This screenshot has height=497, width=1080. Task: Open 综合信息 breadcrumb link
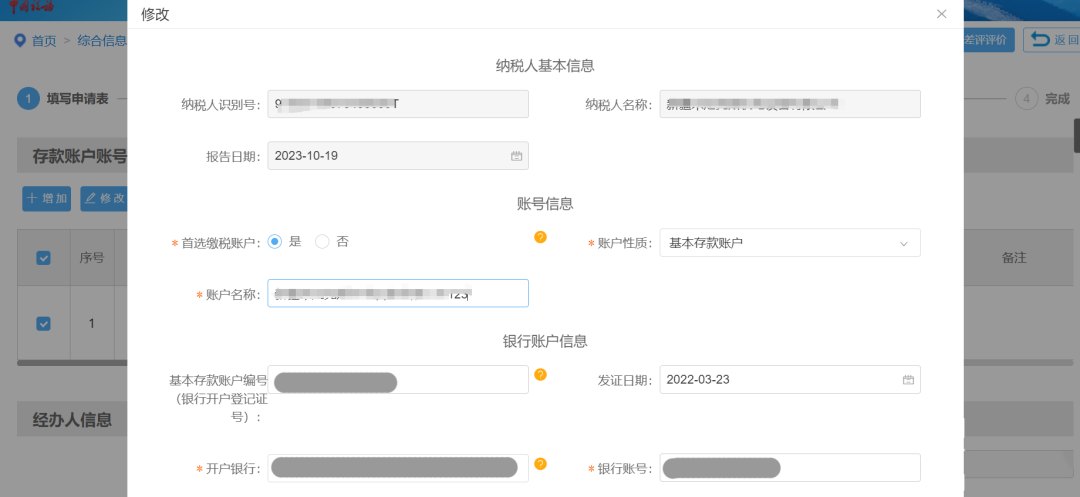(x=102, y=40)
